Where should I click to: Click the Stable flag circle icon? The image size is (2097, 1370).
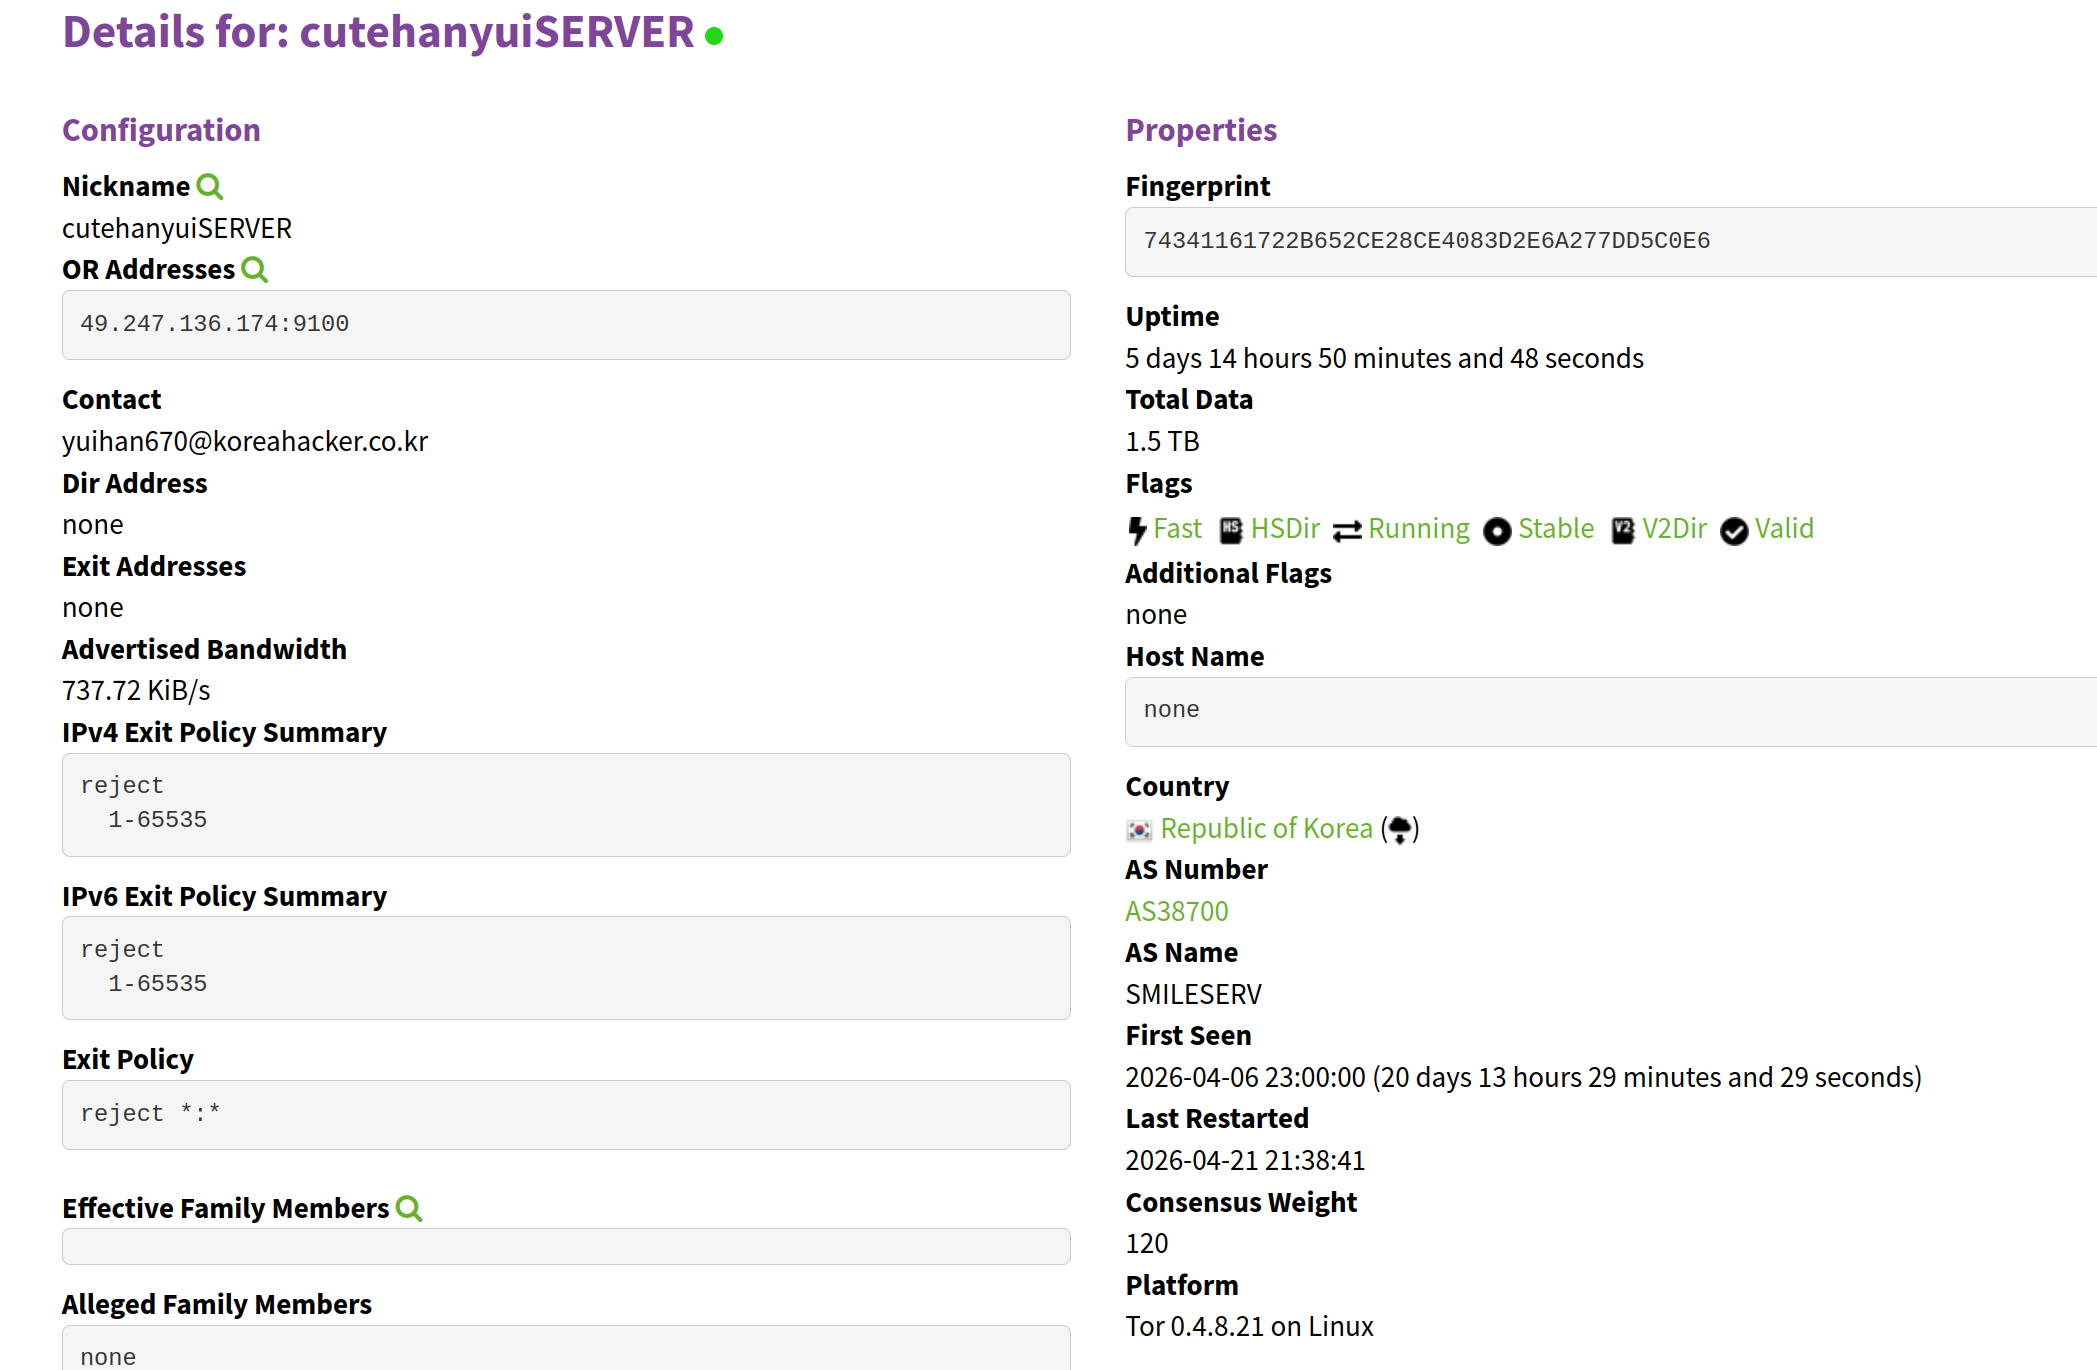[1497, 531]
